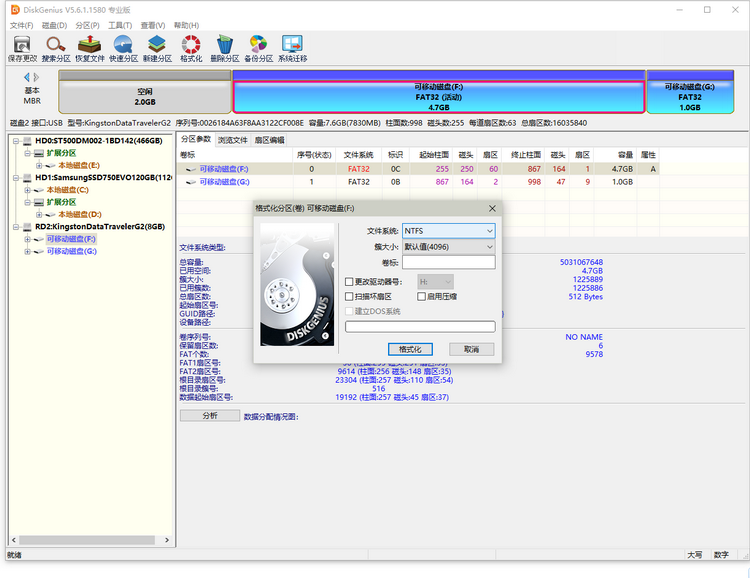750x578 pixels.
Task: Switch to the 浏览文件 tab
Action: (232, 140)
